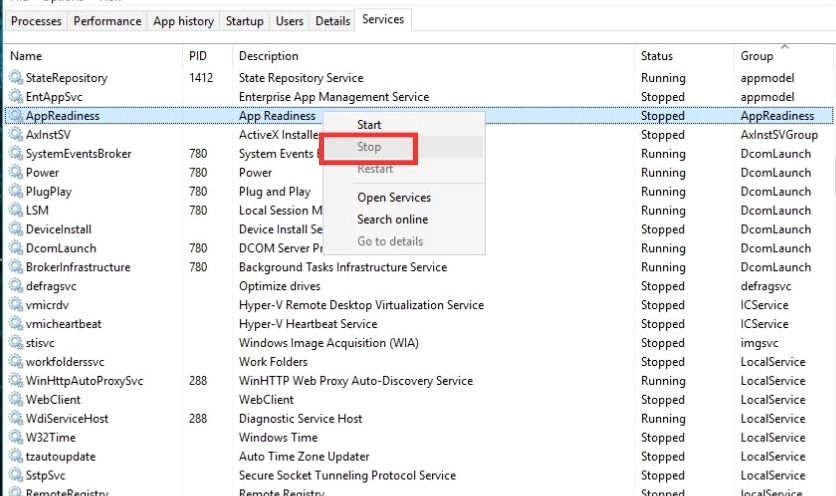This screenshot has height=496, width=836.
Task: Choose Open Services in context menu
Action: pyautogui.click(x=404, y=197)
